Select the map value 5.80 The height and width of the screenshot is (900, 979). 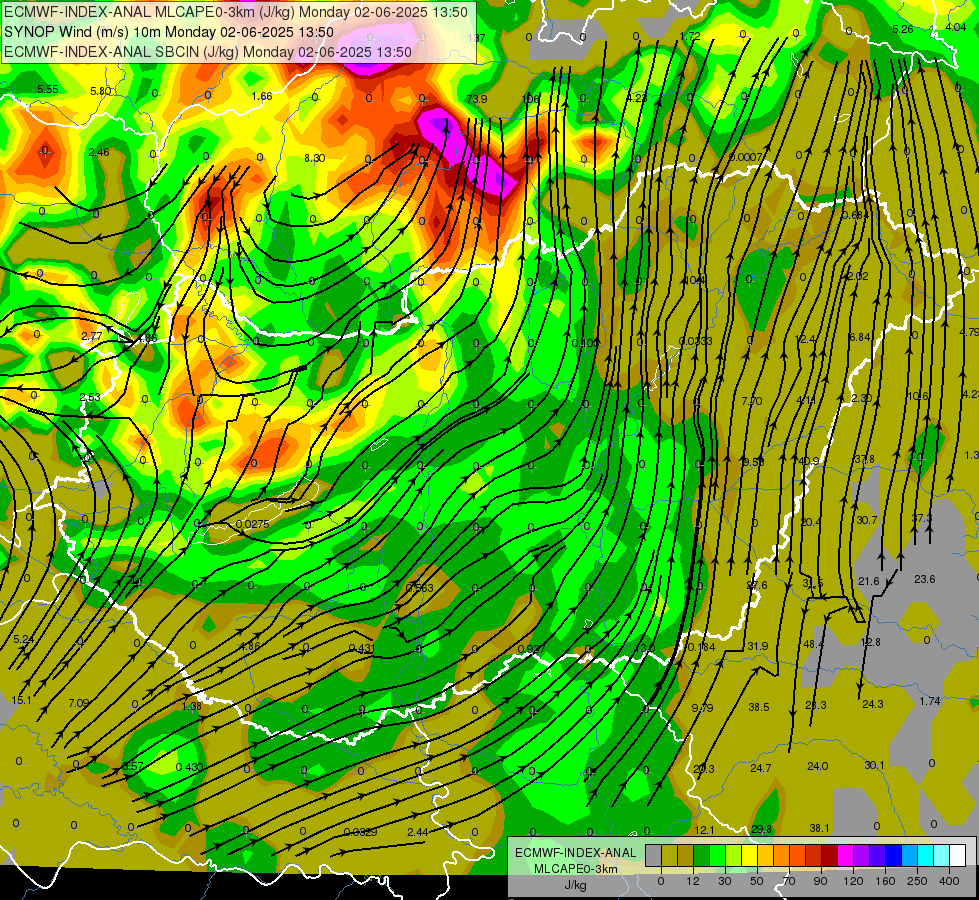point(101,91)
